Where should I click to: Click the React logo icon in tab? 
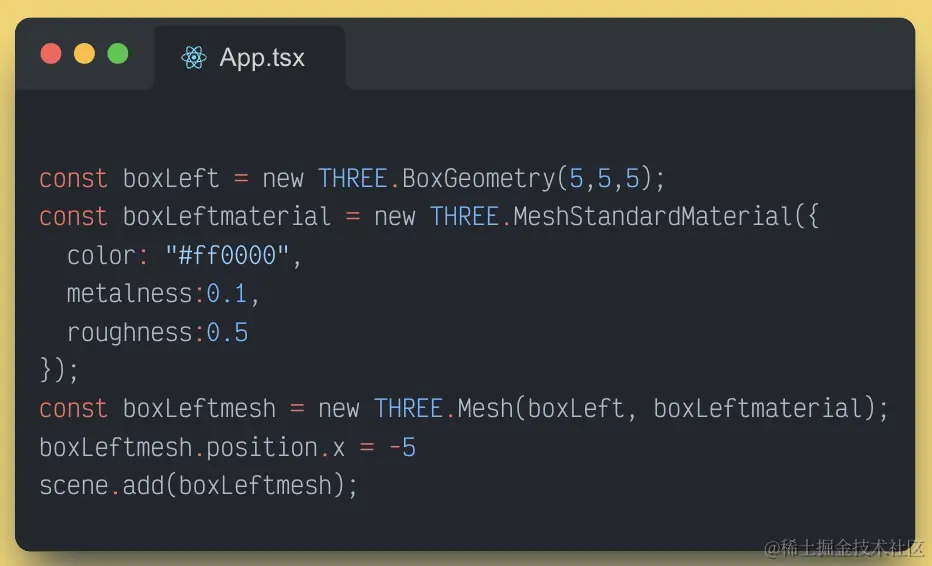coord(194,58)
